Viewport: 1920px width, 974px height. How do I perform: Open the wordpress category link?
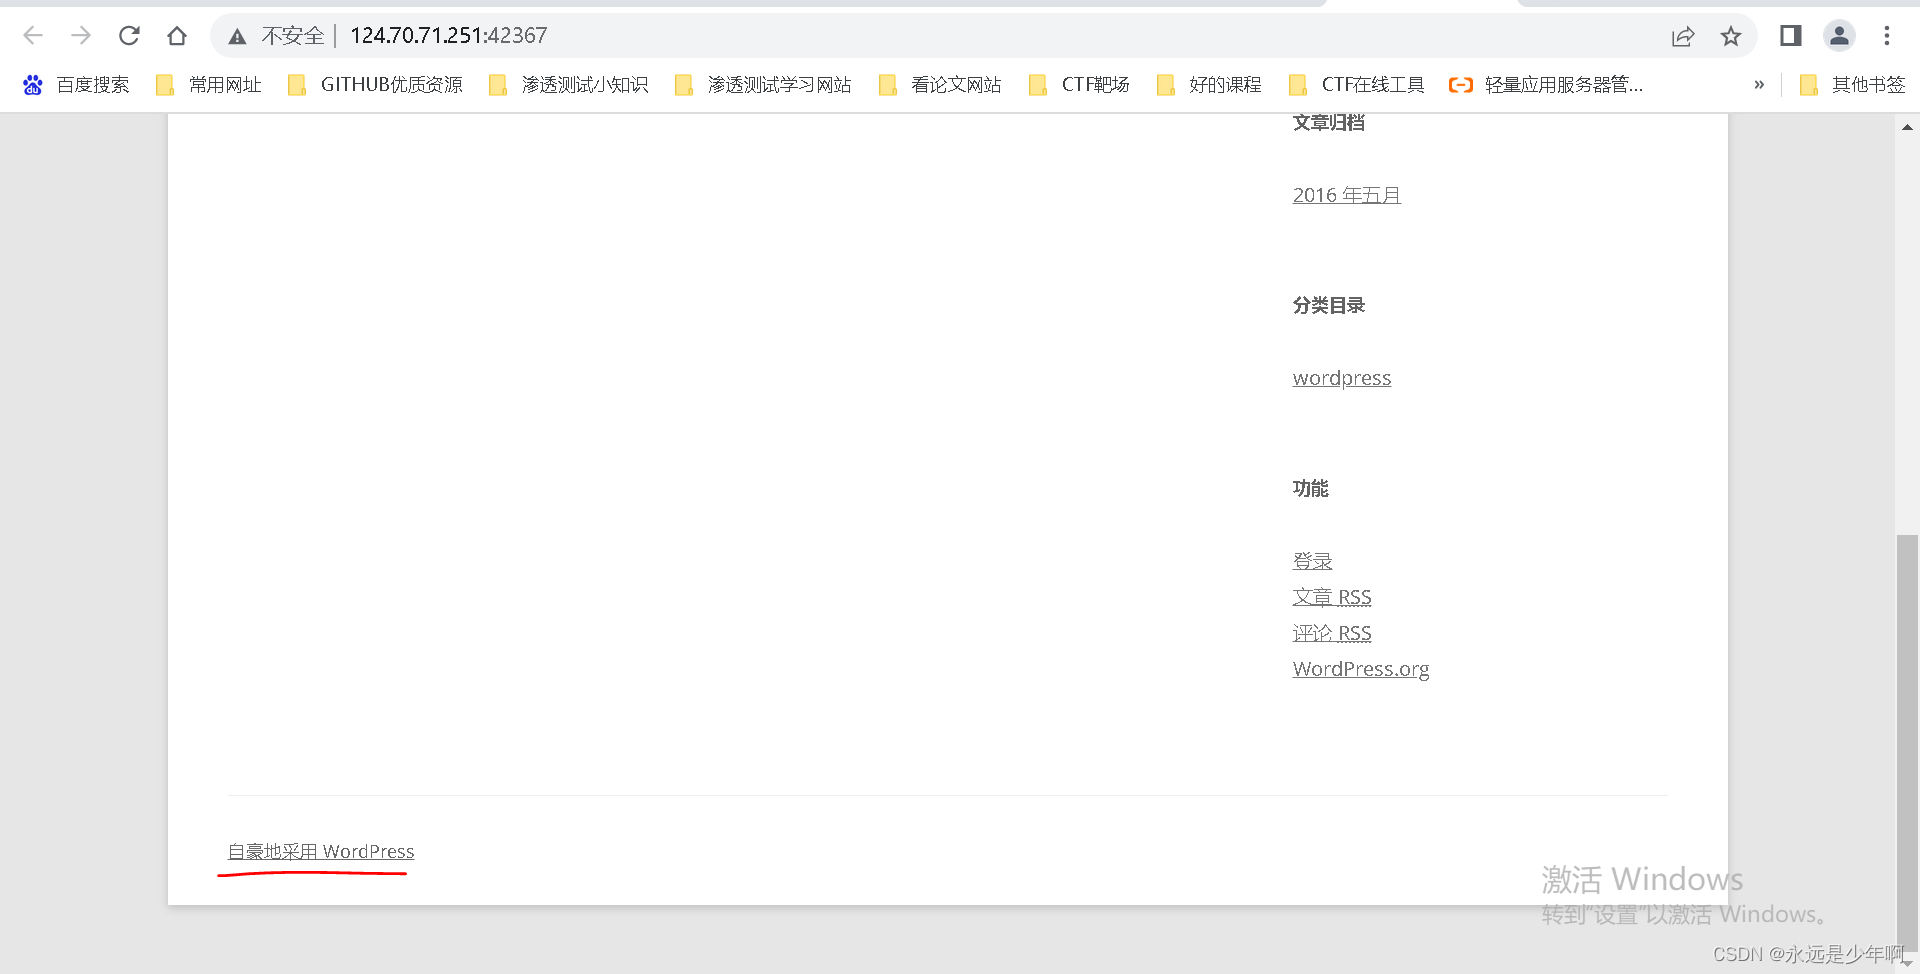pos(1341,378)
